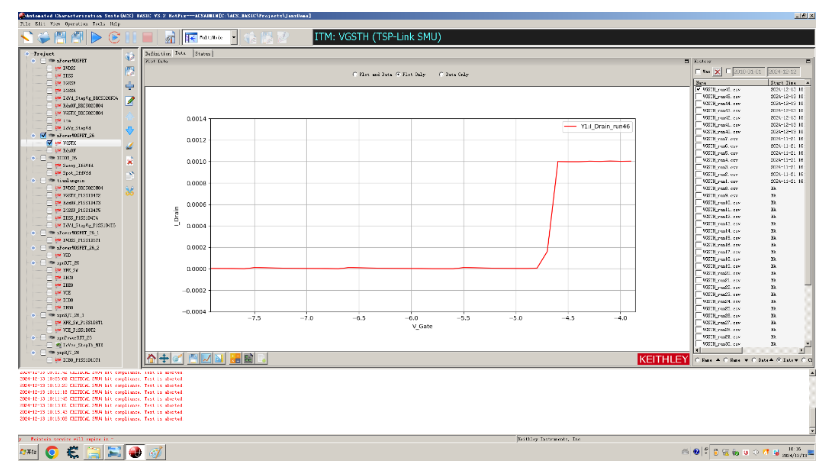Image resolution: width=824 pixels, height=462 pixels.
Task: Open the View menu
Action: (55, 24)
